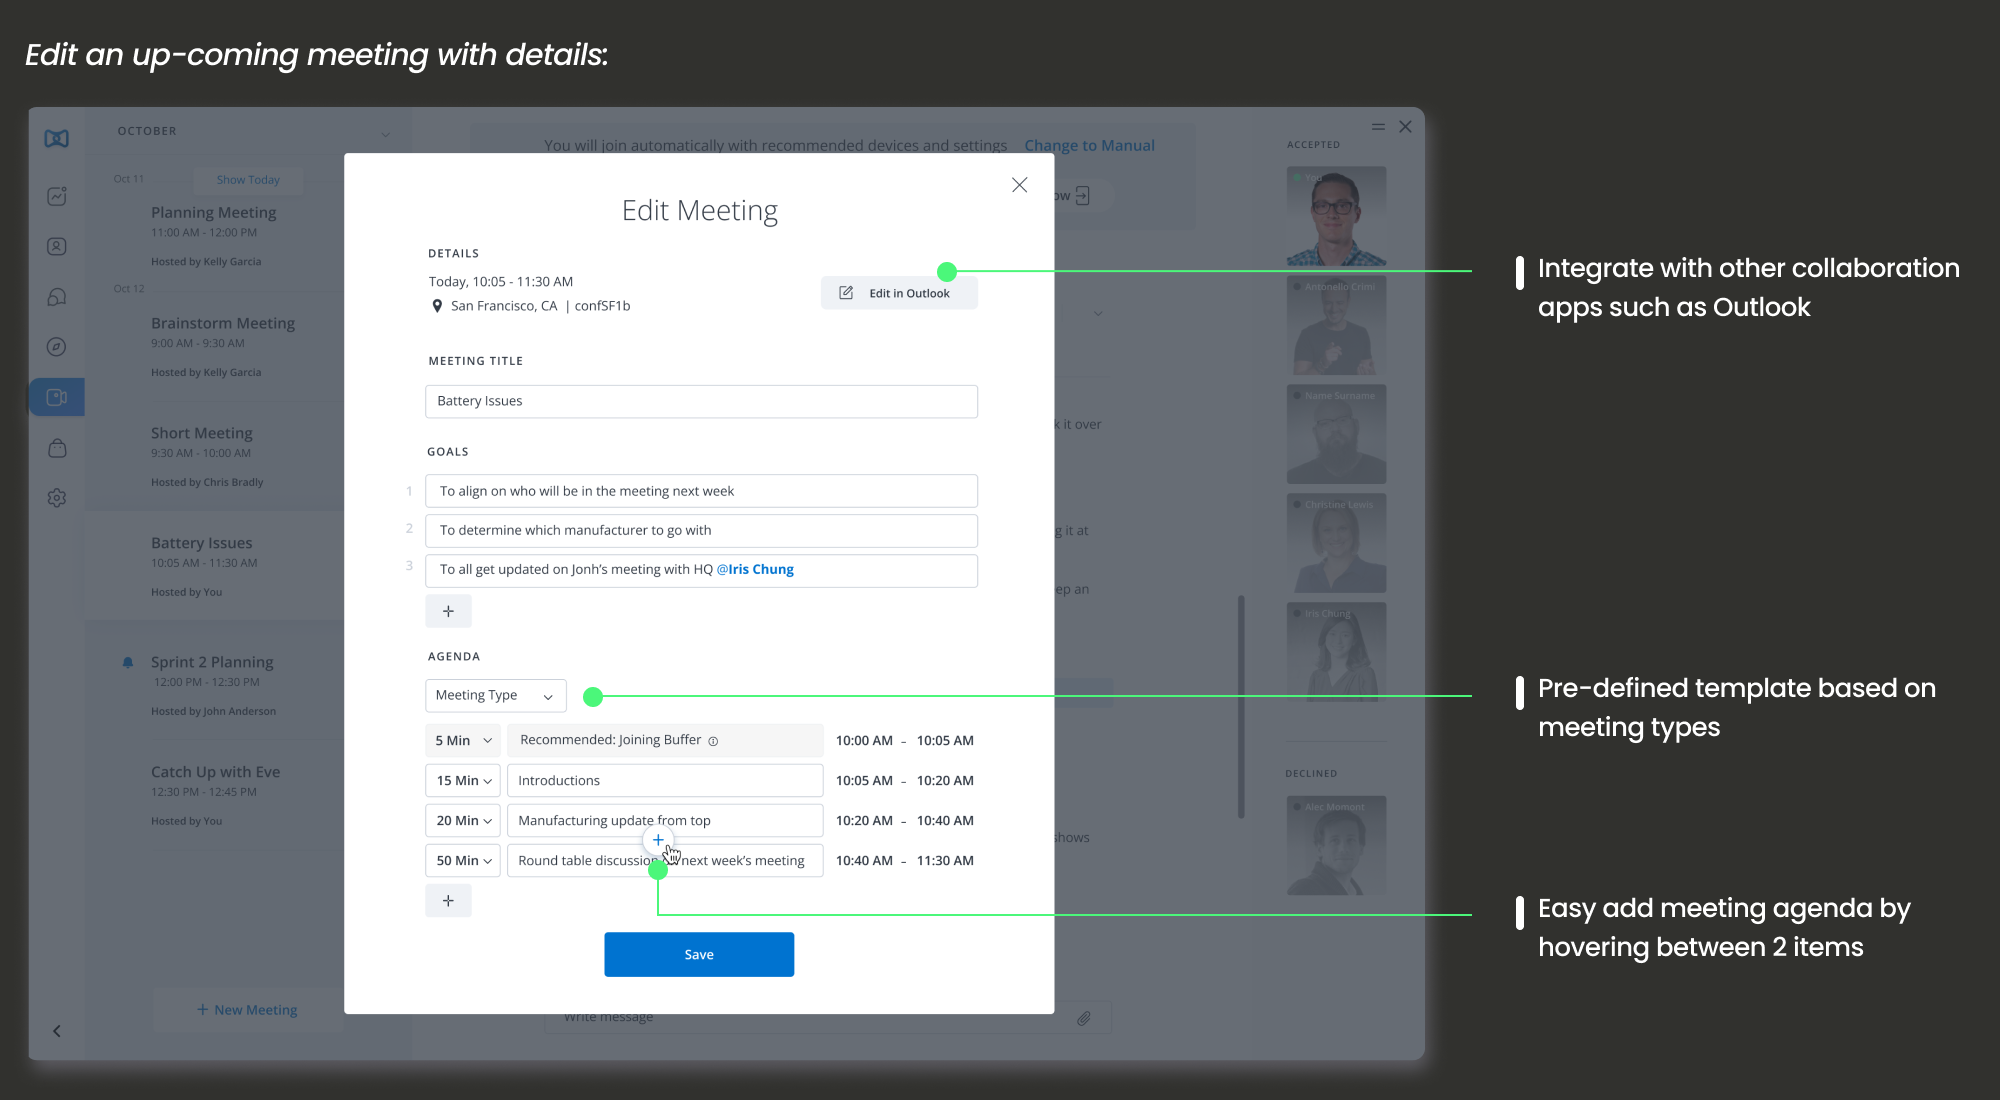Image resolution: width=2000 pixels, height=1100 pixels.
Task: Select the Sprint 2 Planning meeting
Action: [212, 663]
